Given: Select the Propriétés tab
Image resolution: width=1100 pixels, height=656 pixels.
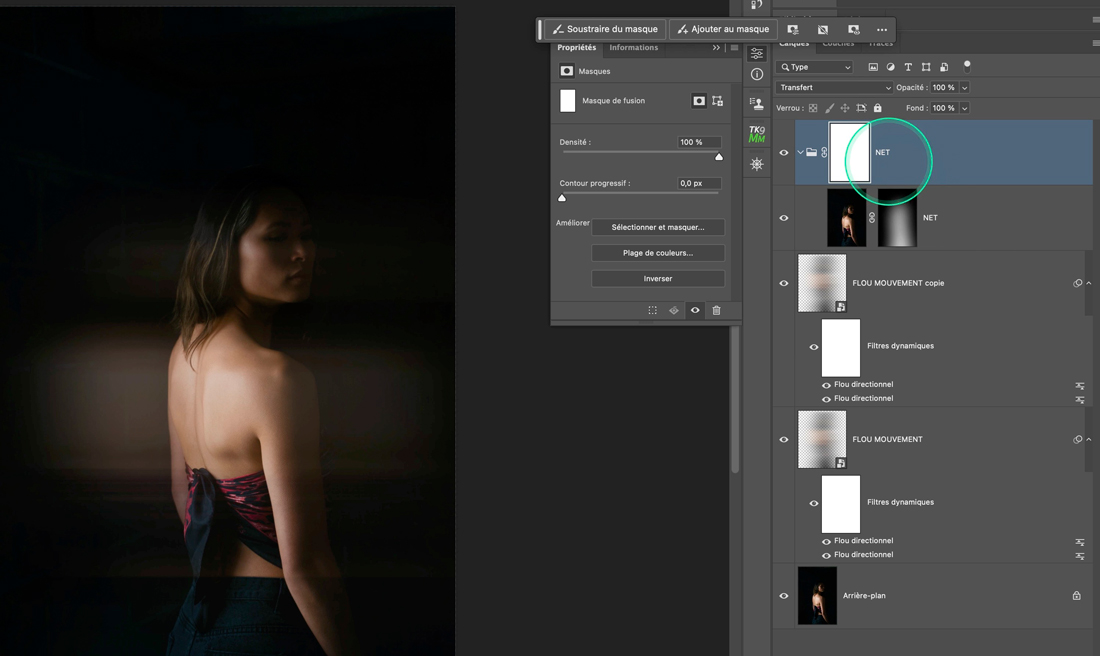Looking at the screenshot, I should 577,48.
